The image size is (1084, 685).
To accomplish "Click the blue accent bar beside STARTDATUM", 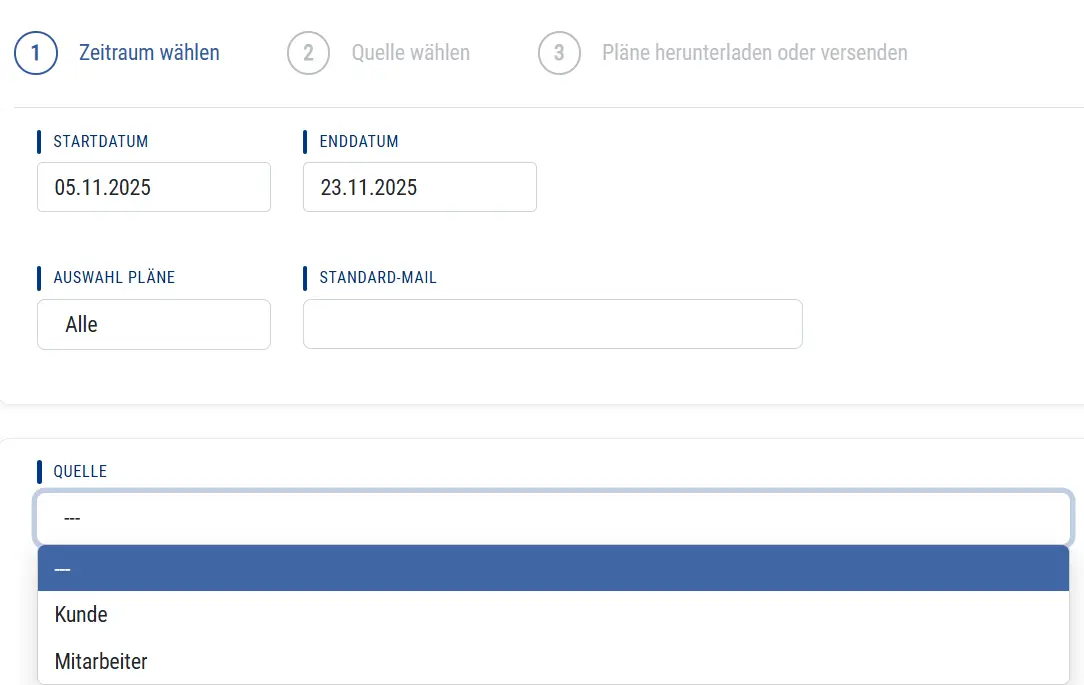I will click(39, 142).
